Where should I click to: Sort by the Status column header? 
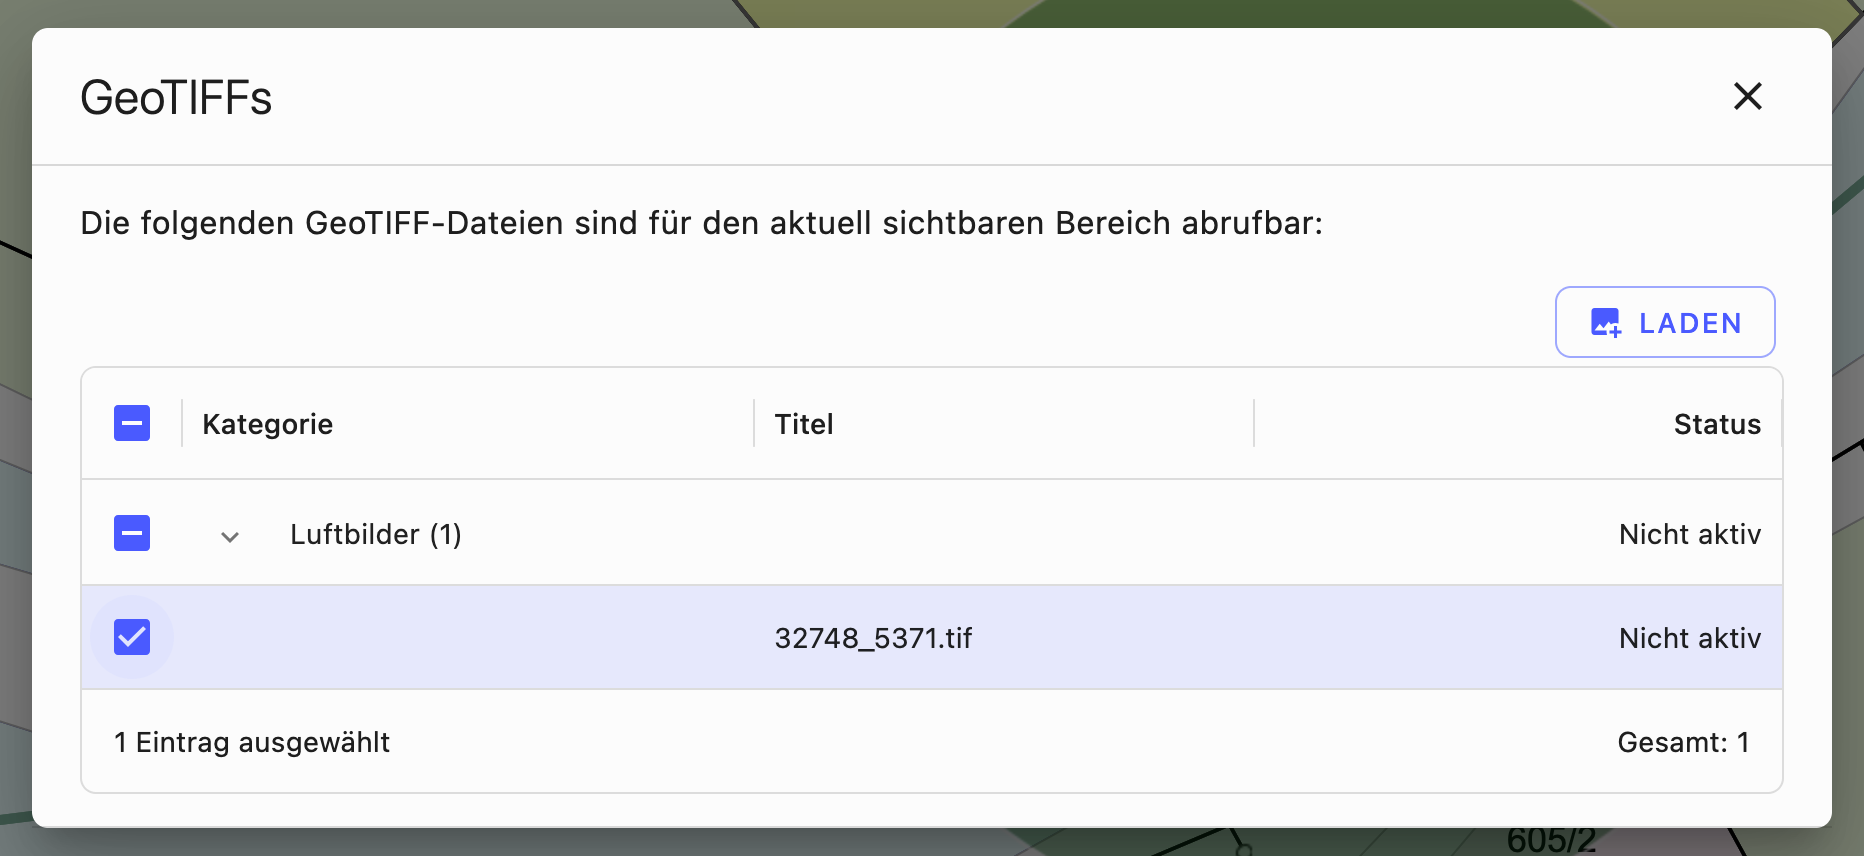[1716, 425]
